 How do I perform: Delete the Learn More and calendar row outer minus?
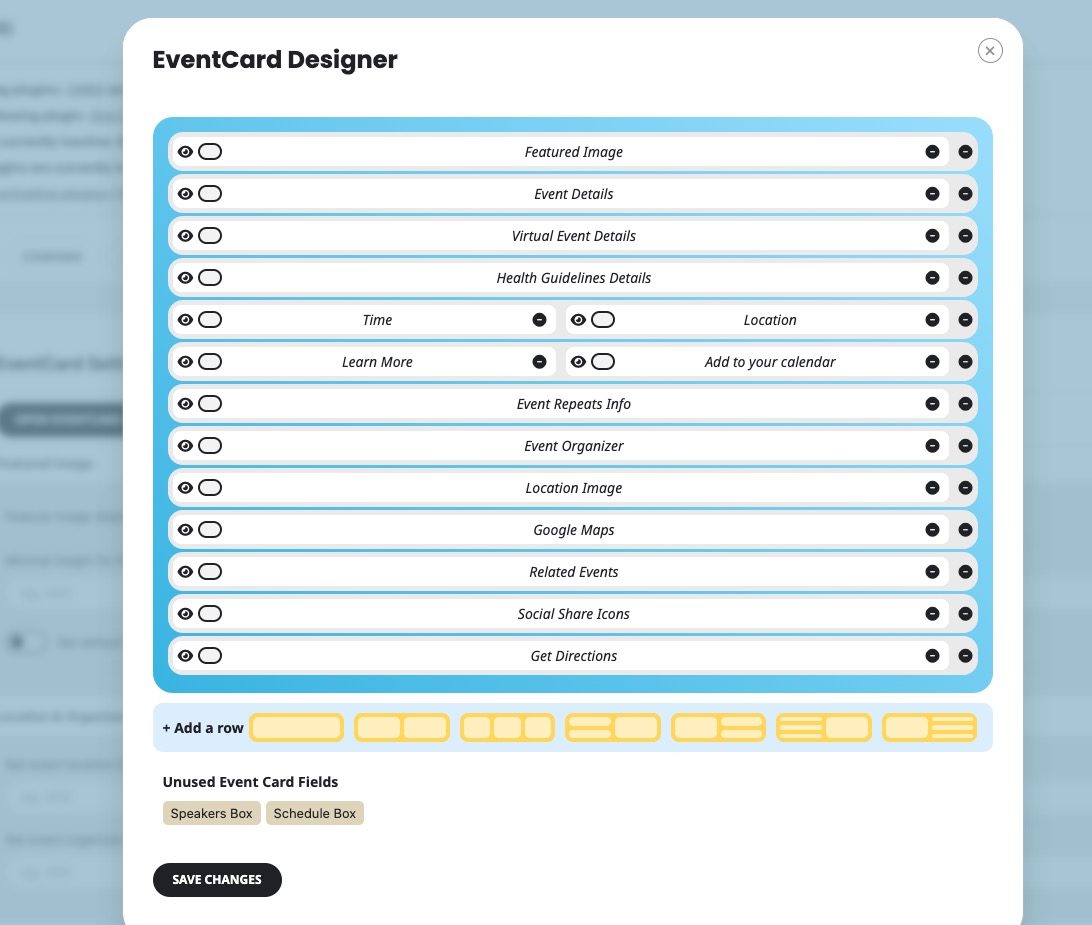[x=965, y=362]
